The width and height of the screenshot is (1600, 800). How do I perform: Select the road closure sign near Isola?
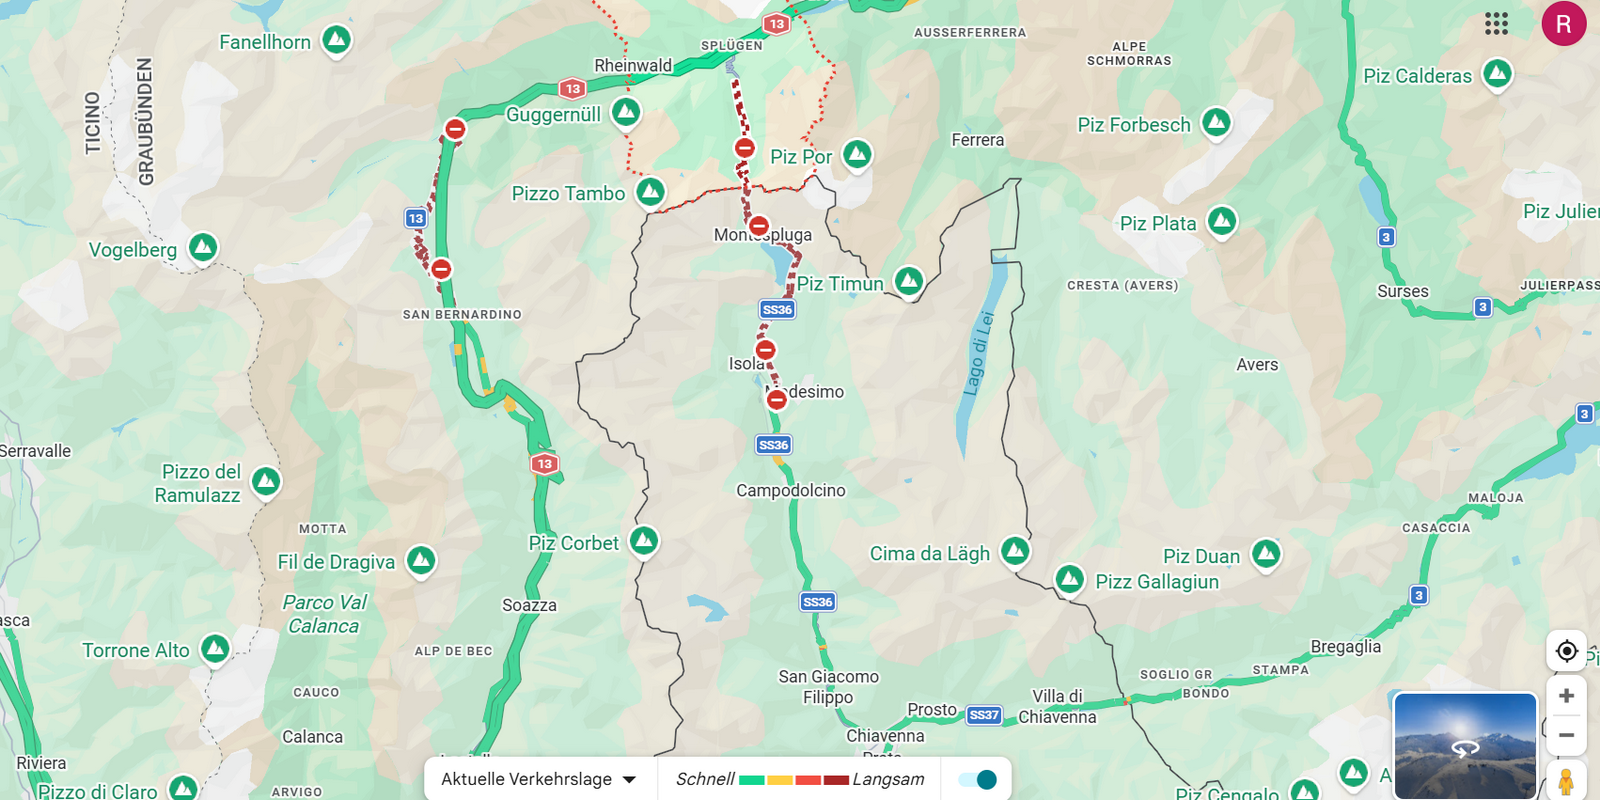pyautogui.click(x=765, y=350)
